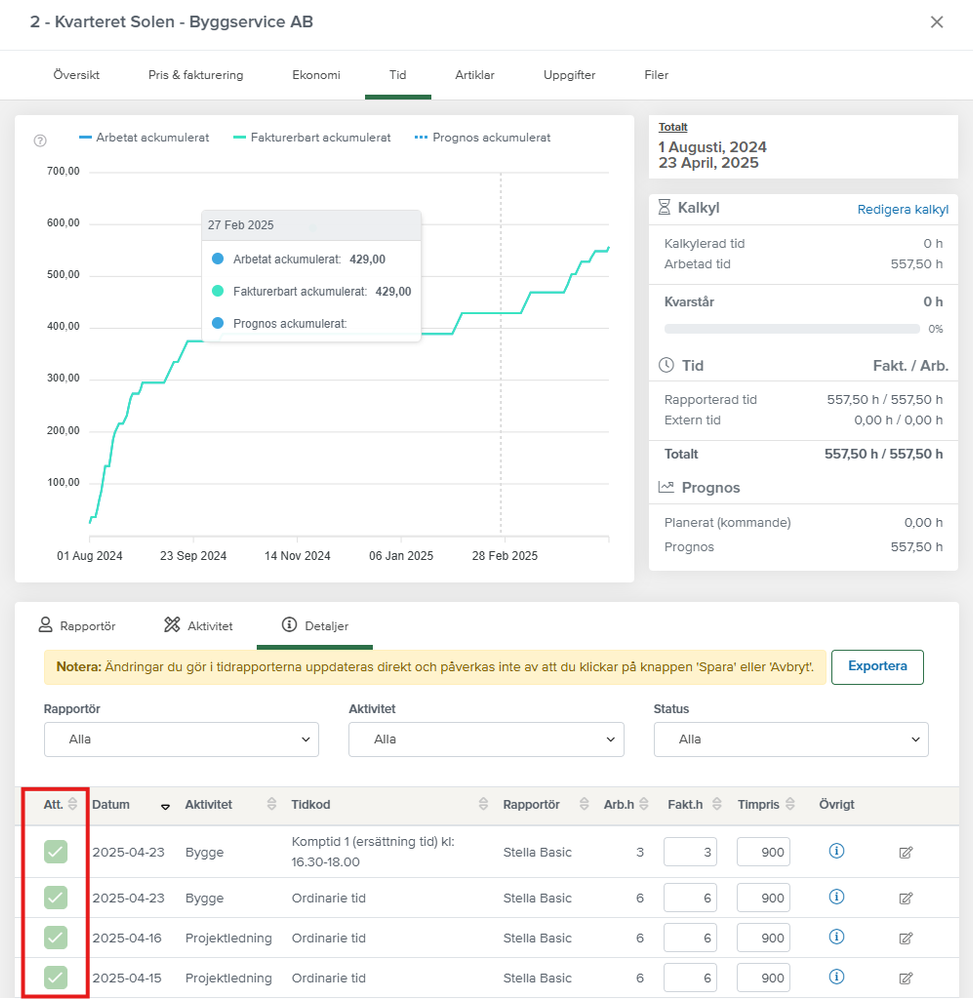This screenshot has height=999, width=973.
Task: Sort by Datum column arrow
Action: click(165, 807)
